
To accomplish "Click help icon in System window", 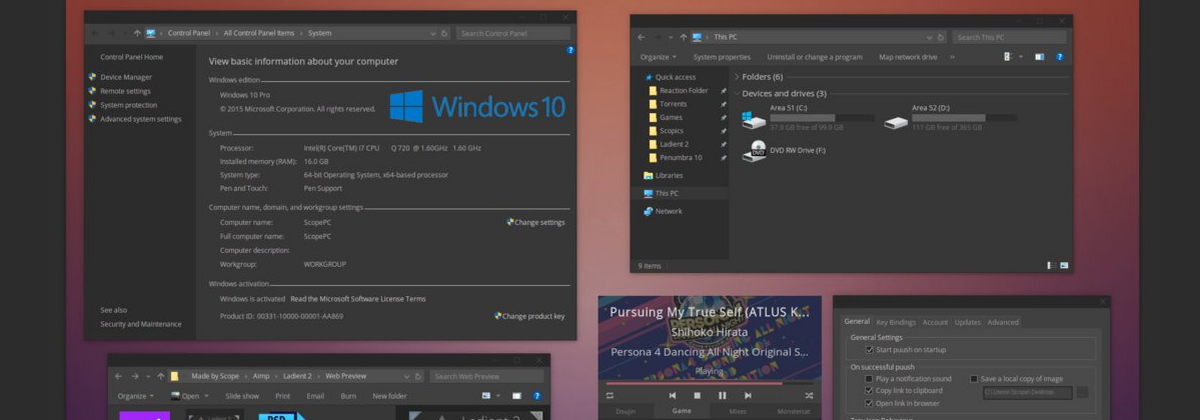I will tap(571, 50).
